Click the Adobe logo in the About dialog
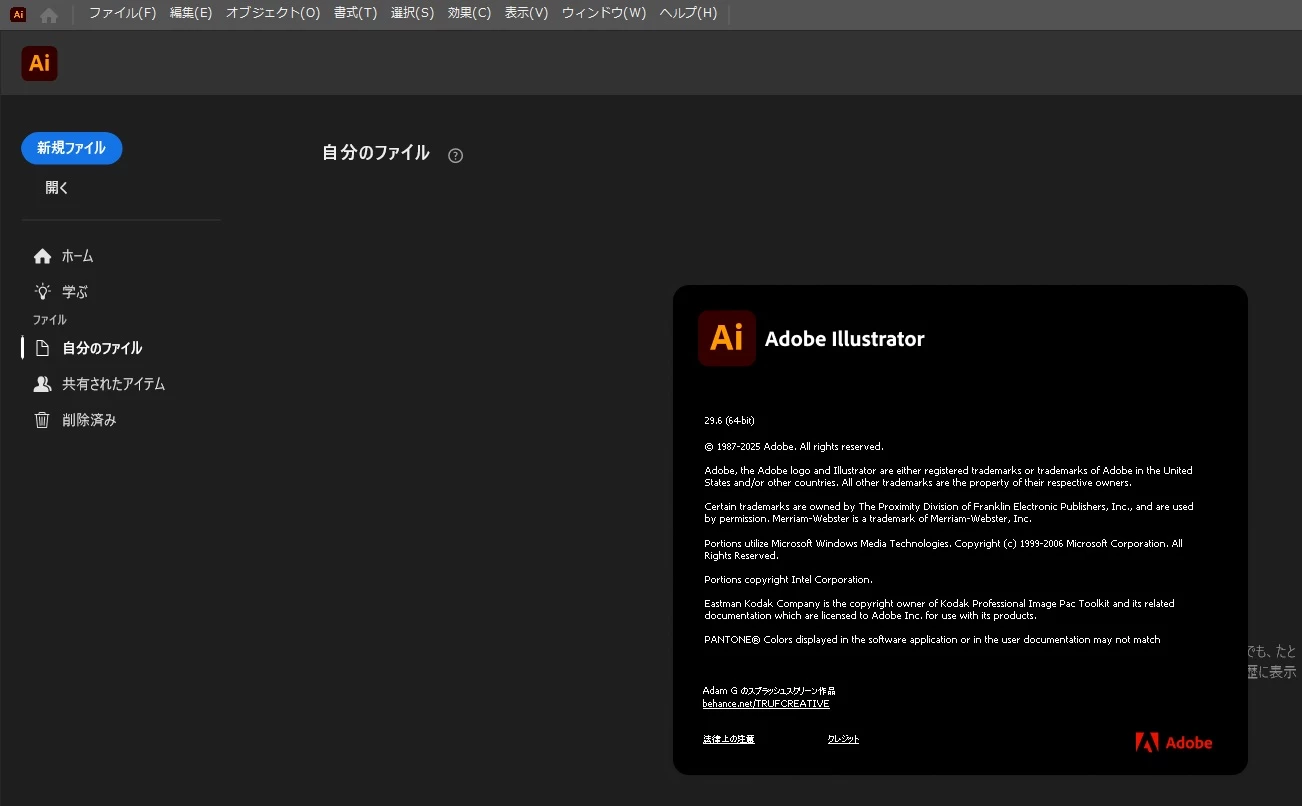Screen dimensions: 1302x806 coord(1174,742)
